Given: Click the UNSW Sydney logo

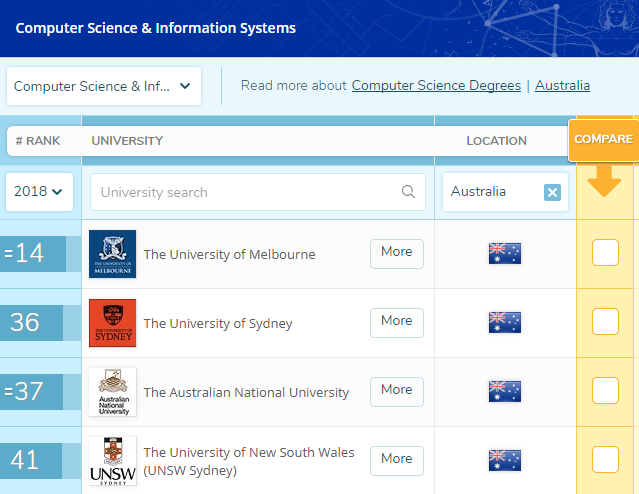Looking at the screenshot, I should click(x=112, y=460).
